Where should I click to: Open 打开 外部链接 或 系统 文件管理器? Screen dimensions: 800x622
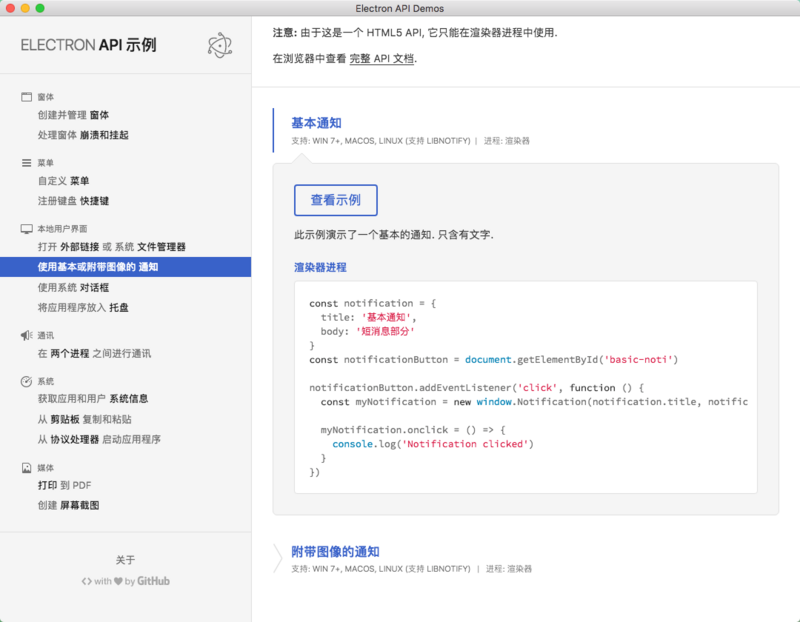pos(112,247)
